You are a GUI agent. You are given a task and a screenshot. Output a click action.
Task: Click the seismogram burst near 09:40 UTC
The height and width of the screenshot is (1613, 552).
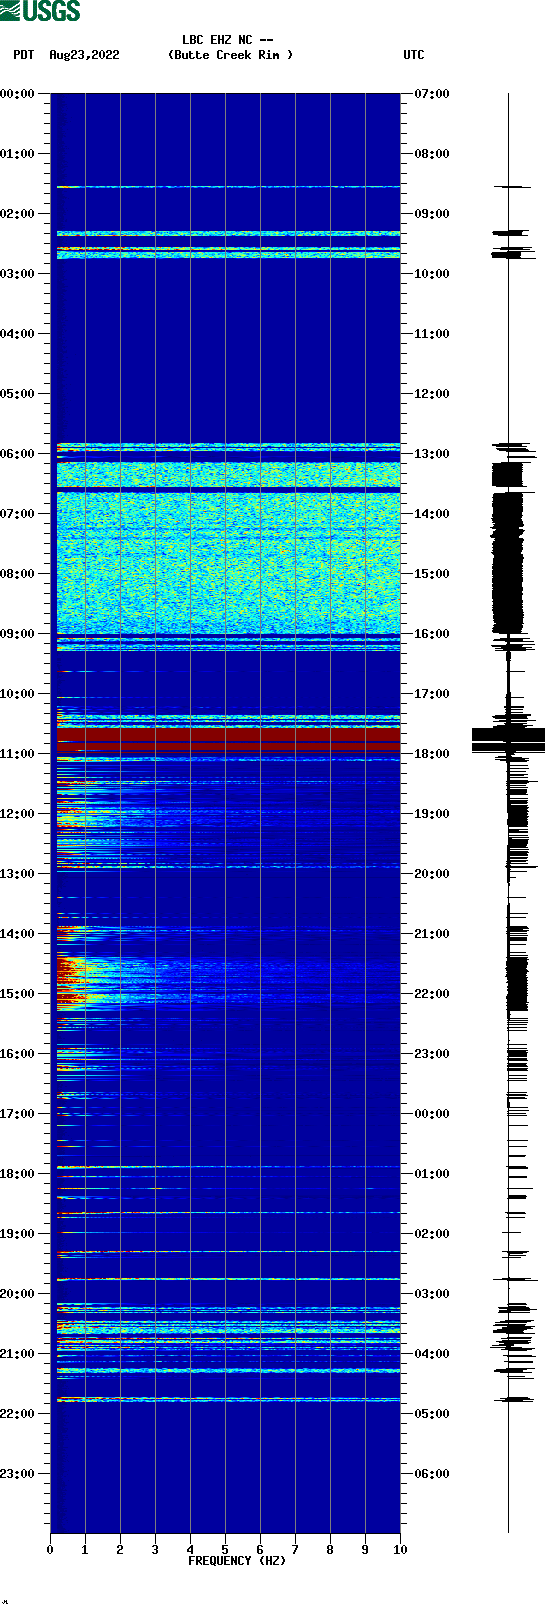point(512,252)
